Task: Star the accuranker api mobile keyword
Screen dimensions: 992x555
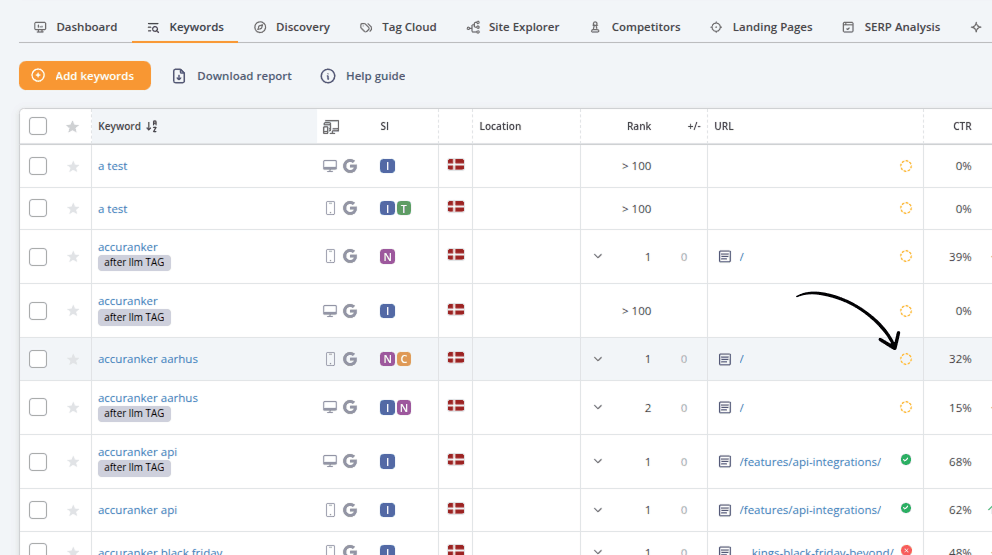Action: point(73,509)
